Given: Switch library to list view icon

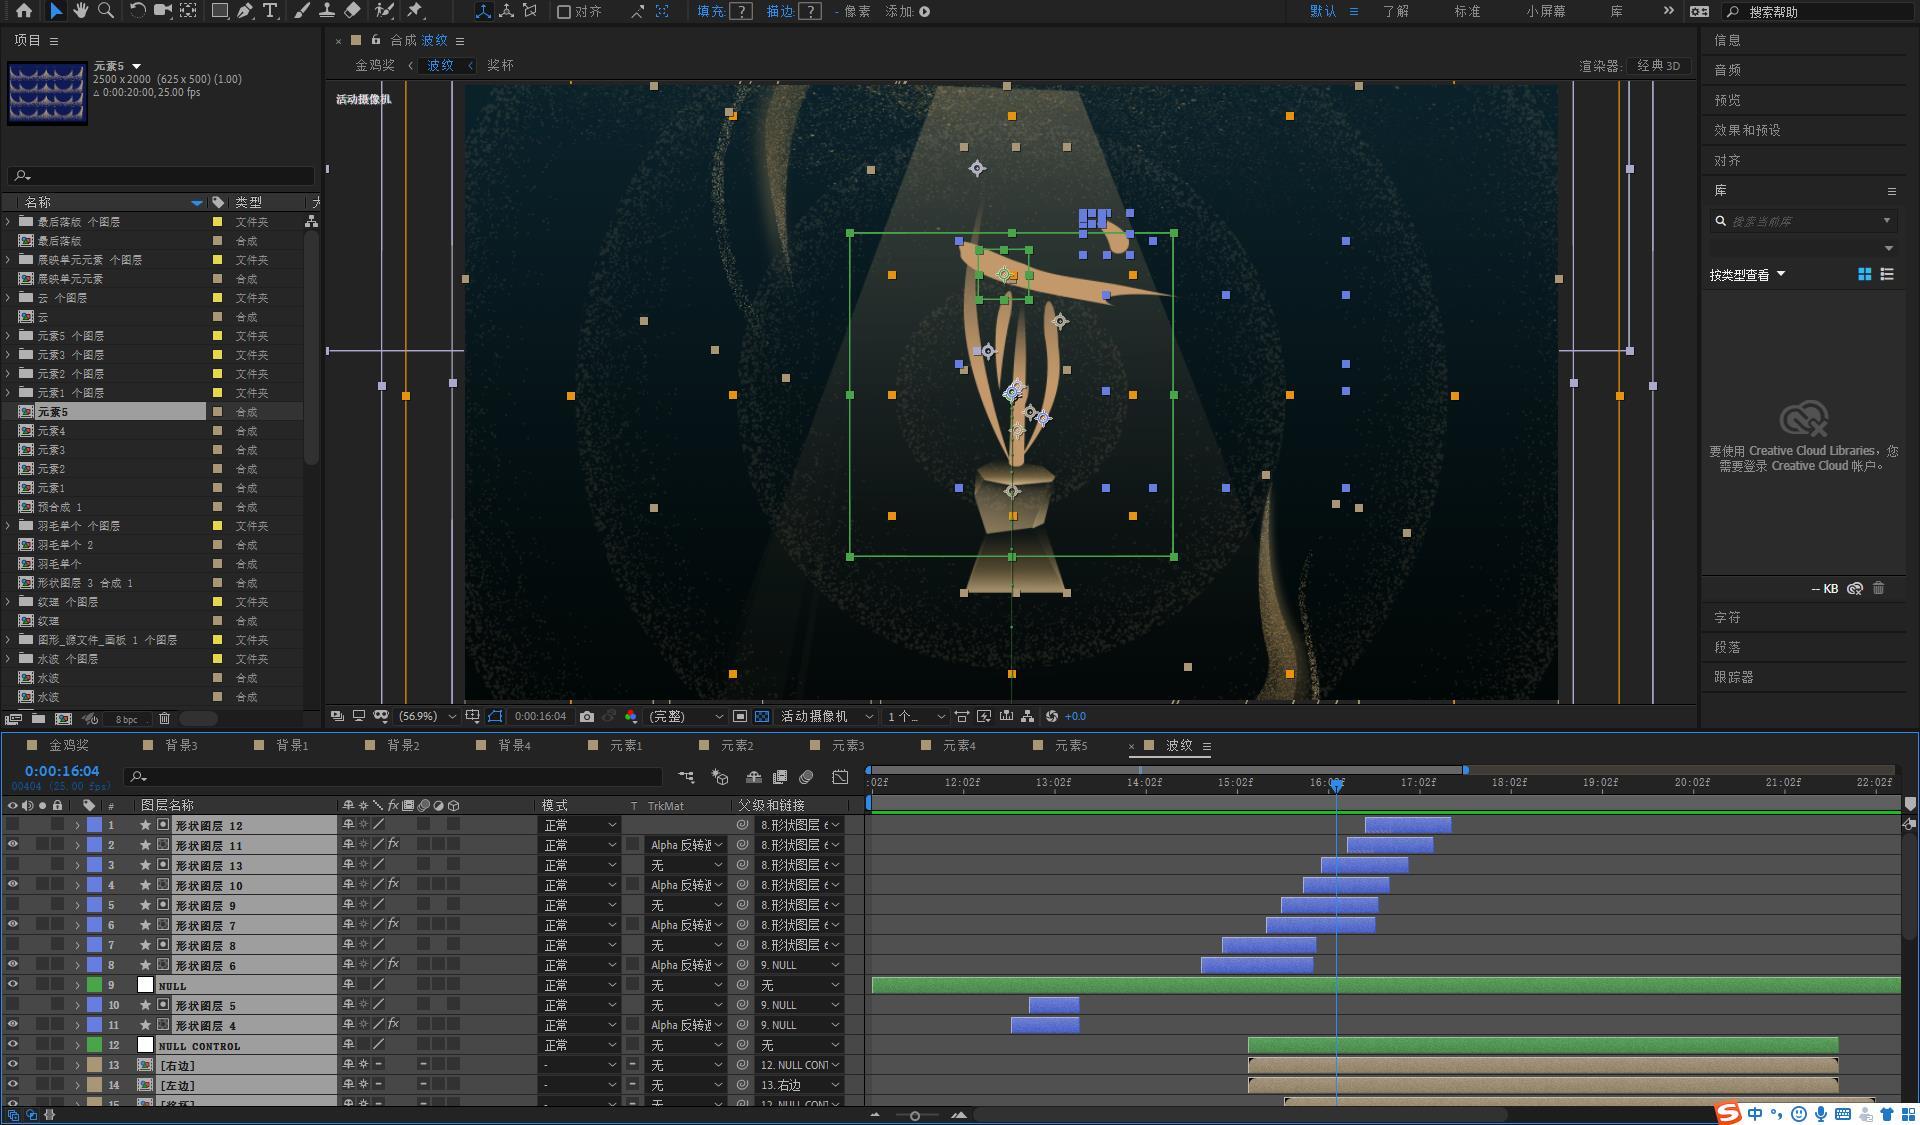Looking at the screenshot, I should pyautogui.click(x=1887, y=274).
